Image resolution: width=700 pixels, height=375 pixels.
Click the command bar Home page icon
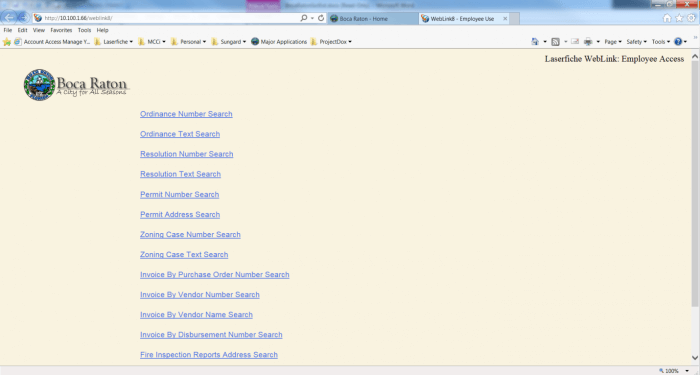(x=535, y=42)
